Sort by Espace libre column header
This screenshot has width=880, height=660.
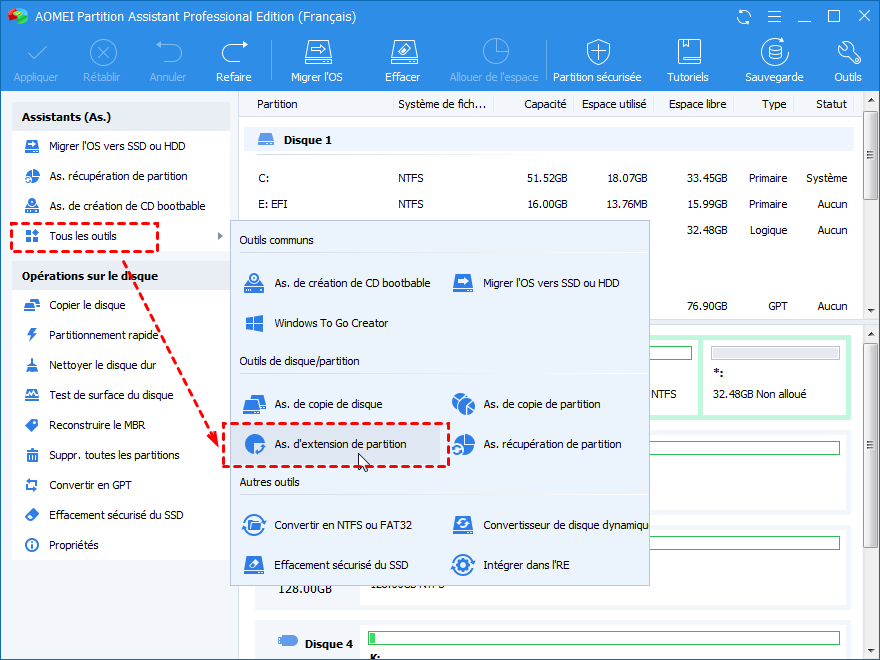click(698, 104)
